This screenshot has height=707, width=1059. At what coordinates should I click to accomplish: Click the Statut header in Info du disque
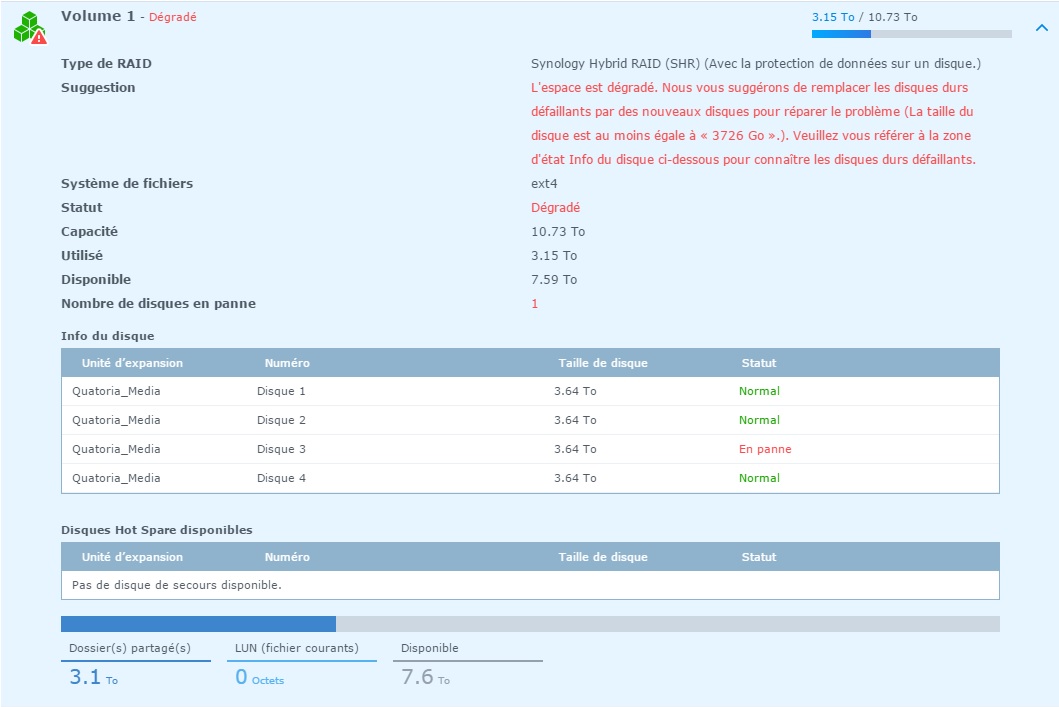(x=758, y=363)
